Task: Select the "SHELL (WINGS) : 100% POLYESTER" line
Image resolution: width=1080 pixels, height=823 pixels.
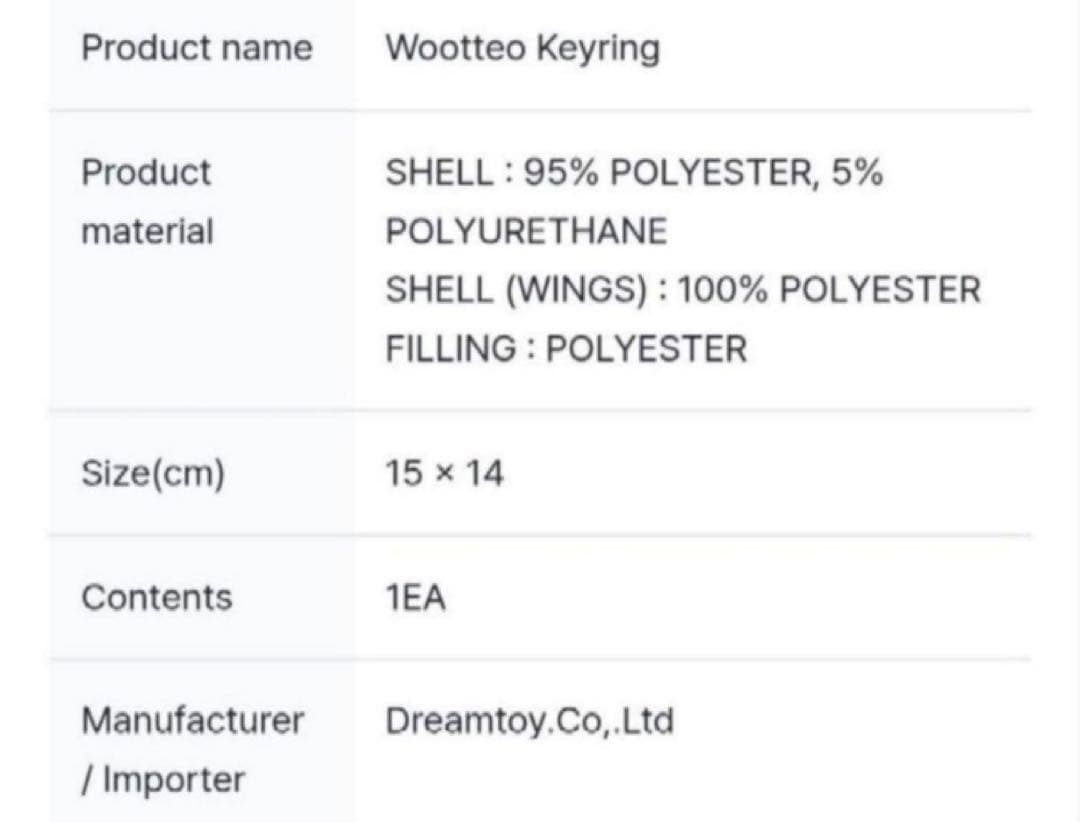Action: click(683, 290)
